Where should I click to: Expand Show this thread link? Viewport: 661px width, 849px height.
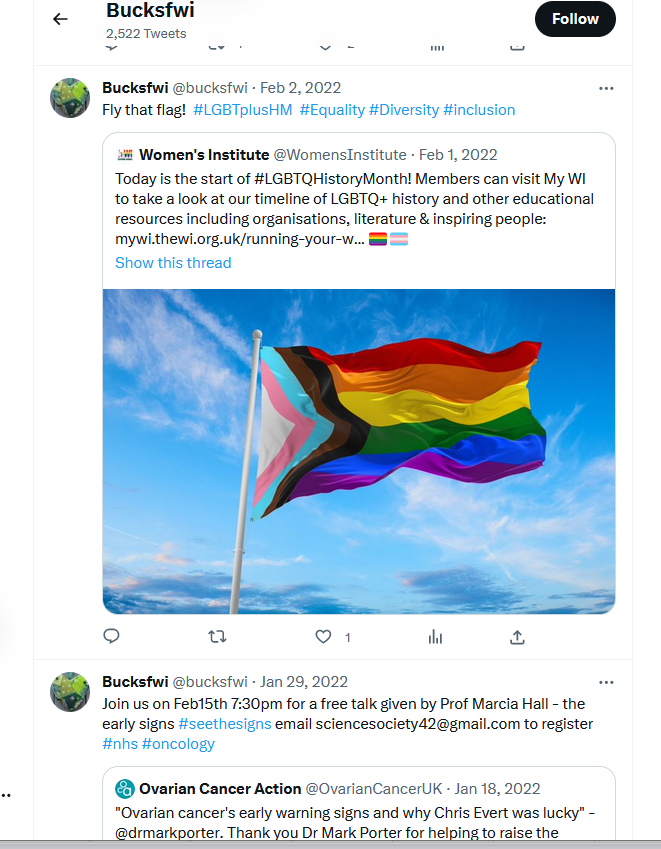pos(173,263)
